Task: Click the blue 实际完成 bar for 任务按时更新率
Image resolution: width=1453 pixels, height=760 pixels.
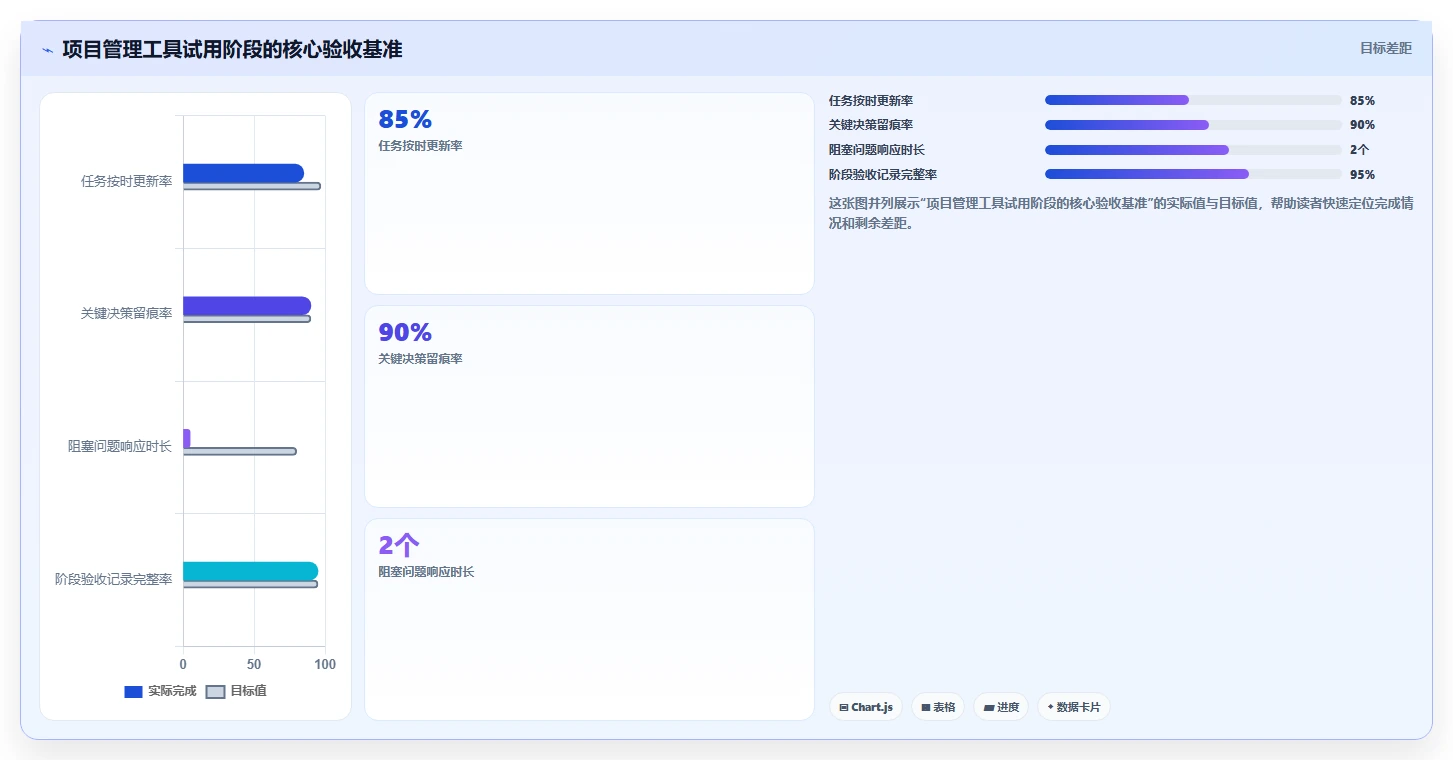Action: click(x=243, y=173)
